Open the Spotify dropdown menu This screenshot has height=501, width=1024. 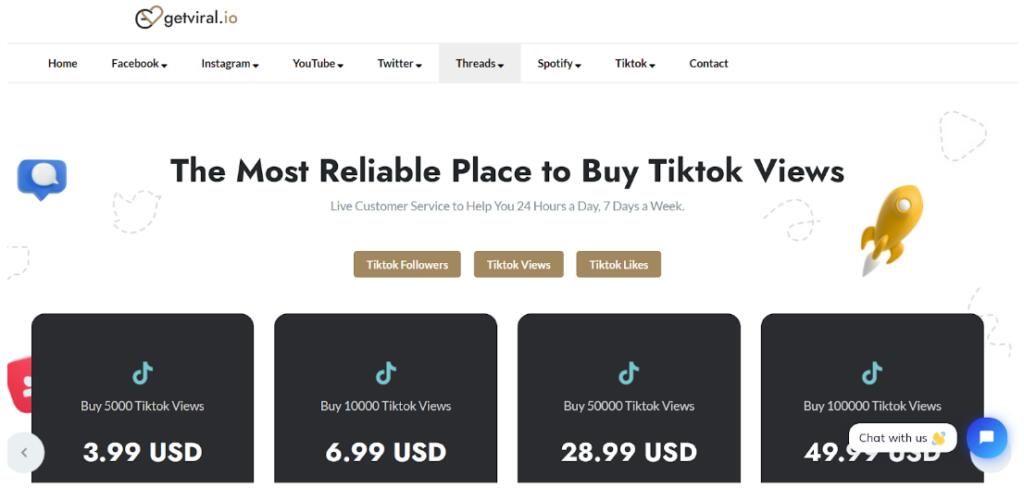pos(559,64)
